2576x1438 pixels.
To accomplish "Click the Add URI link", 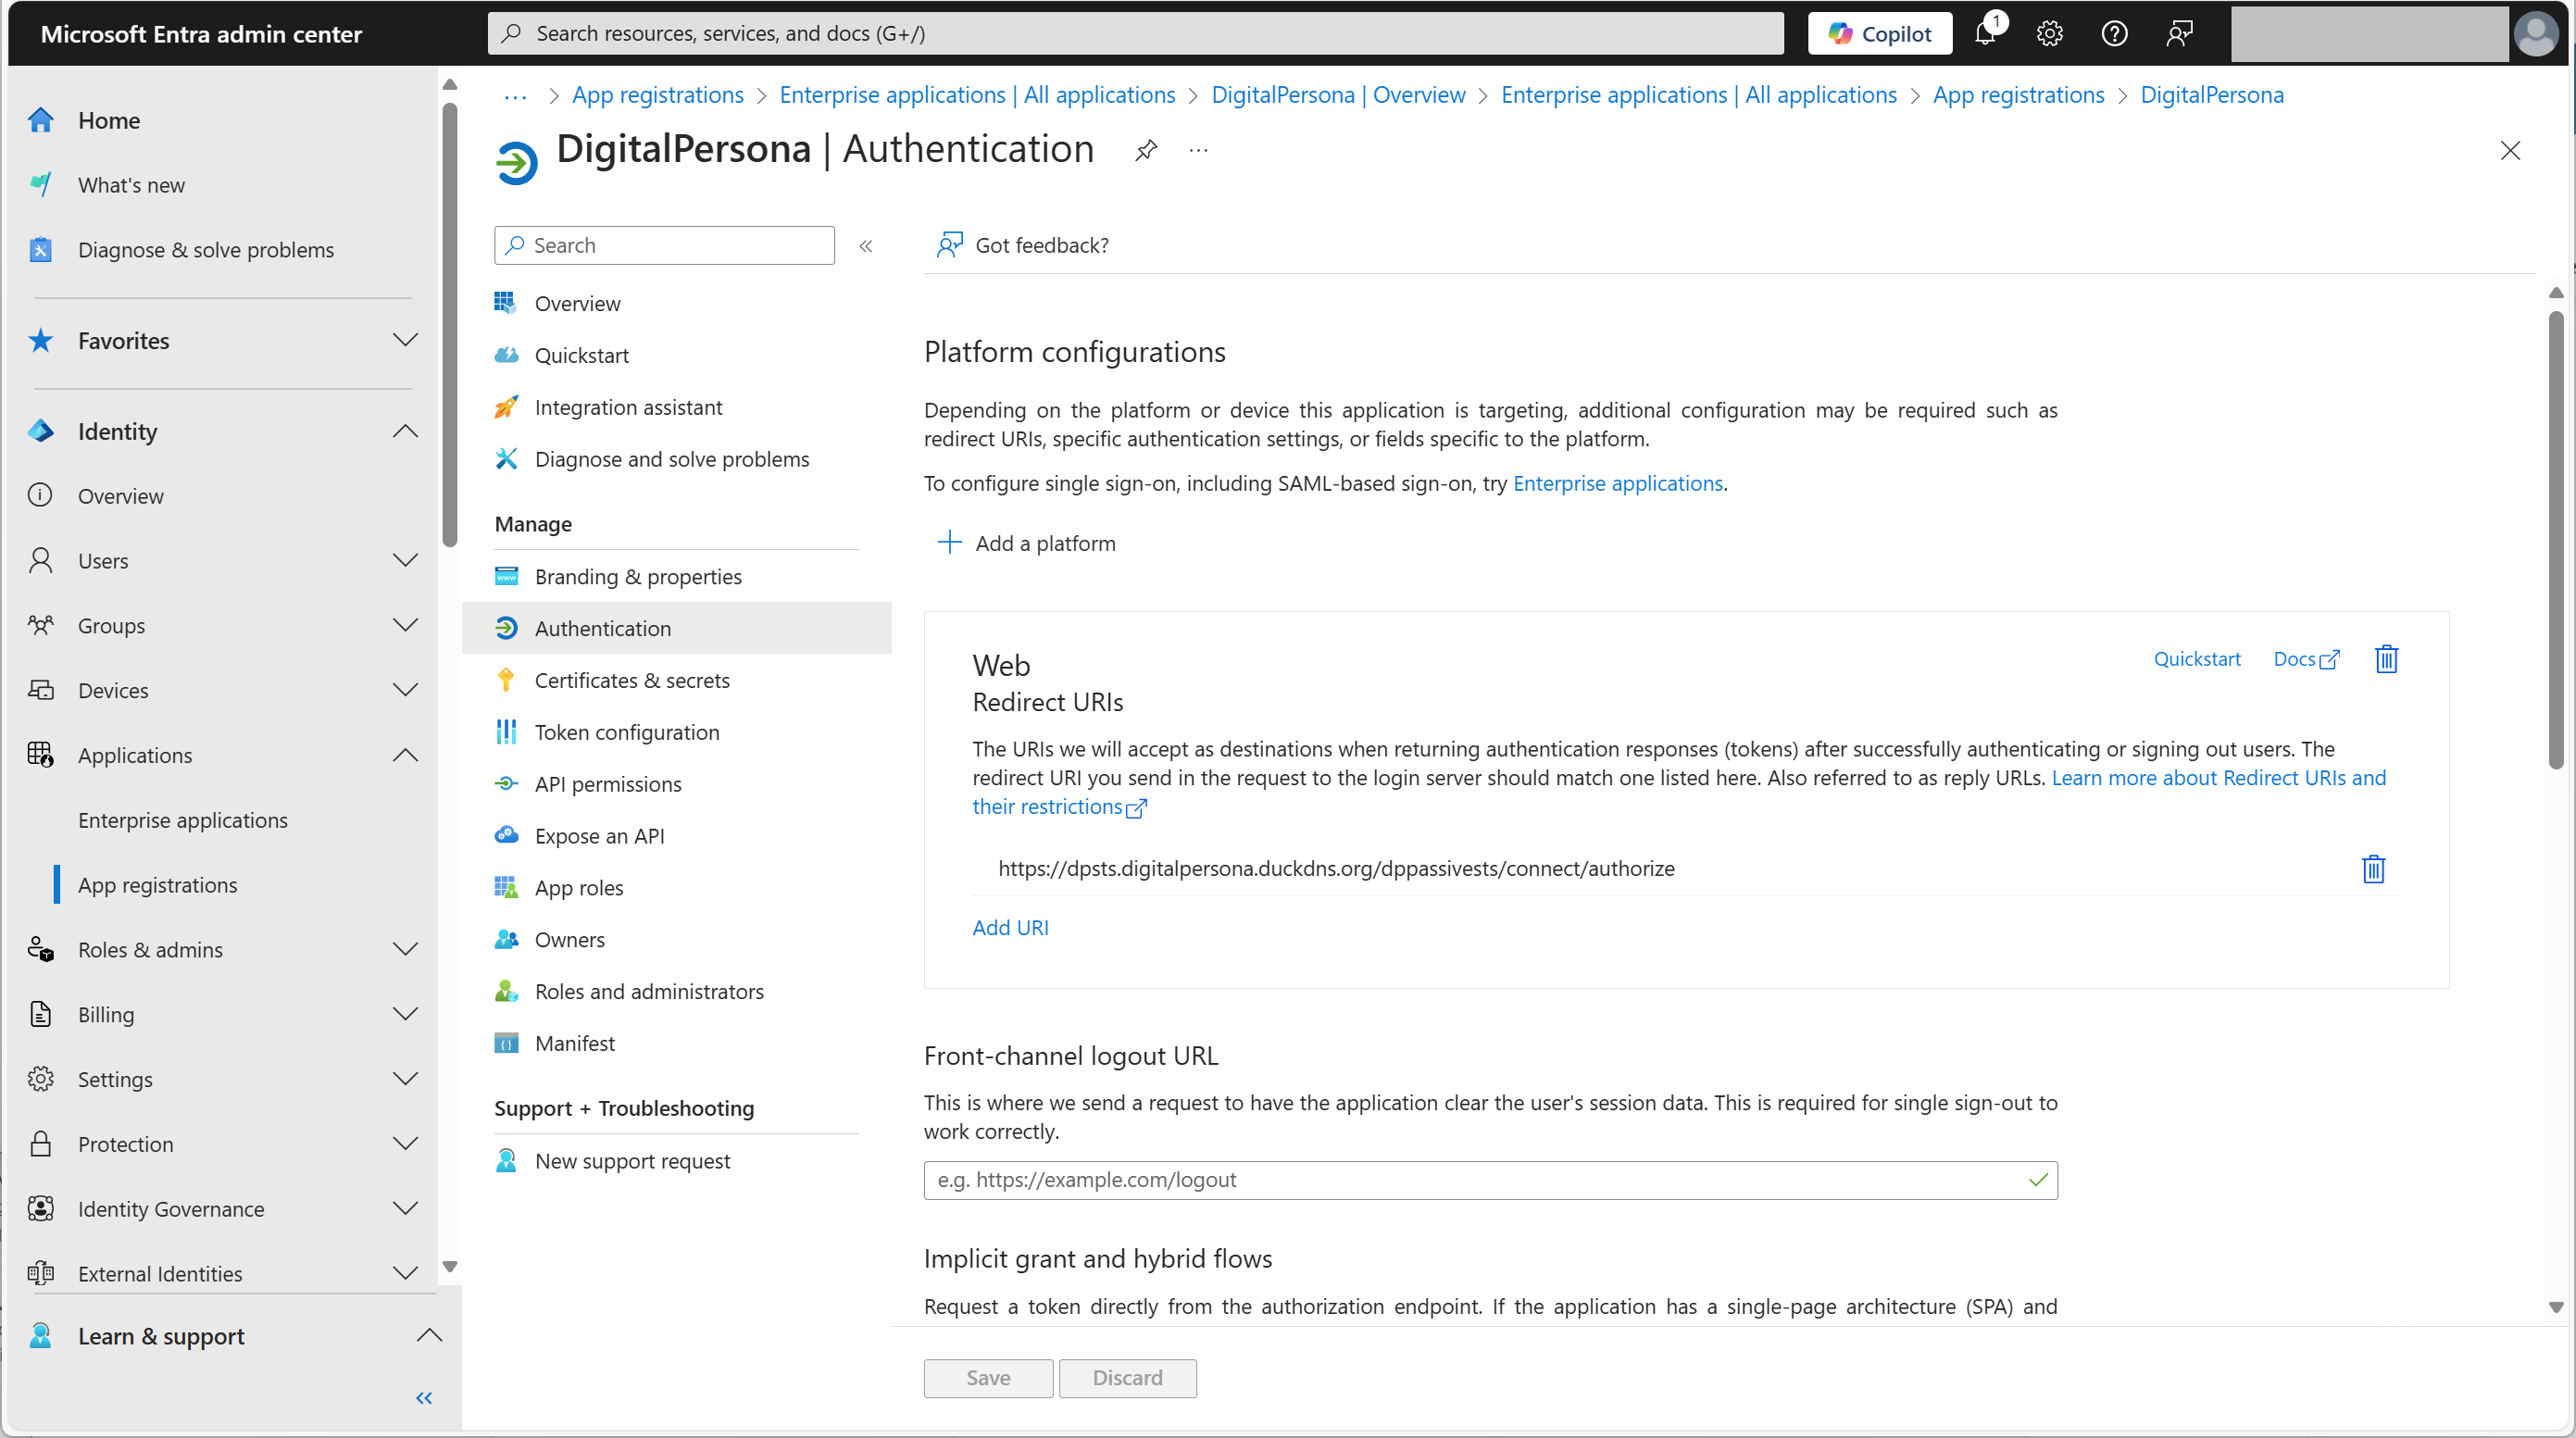I will click(x=1010, y=927).
